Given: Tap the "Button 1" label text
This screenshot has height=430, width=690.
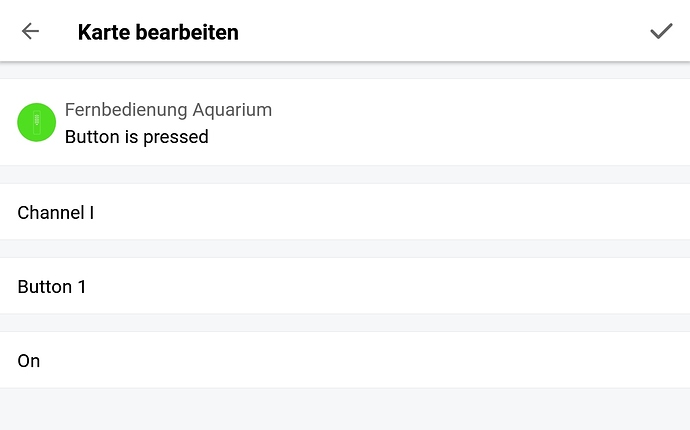Looking at the screenshot, I should click(x=52, y=287).
